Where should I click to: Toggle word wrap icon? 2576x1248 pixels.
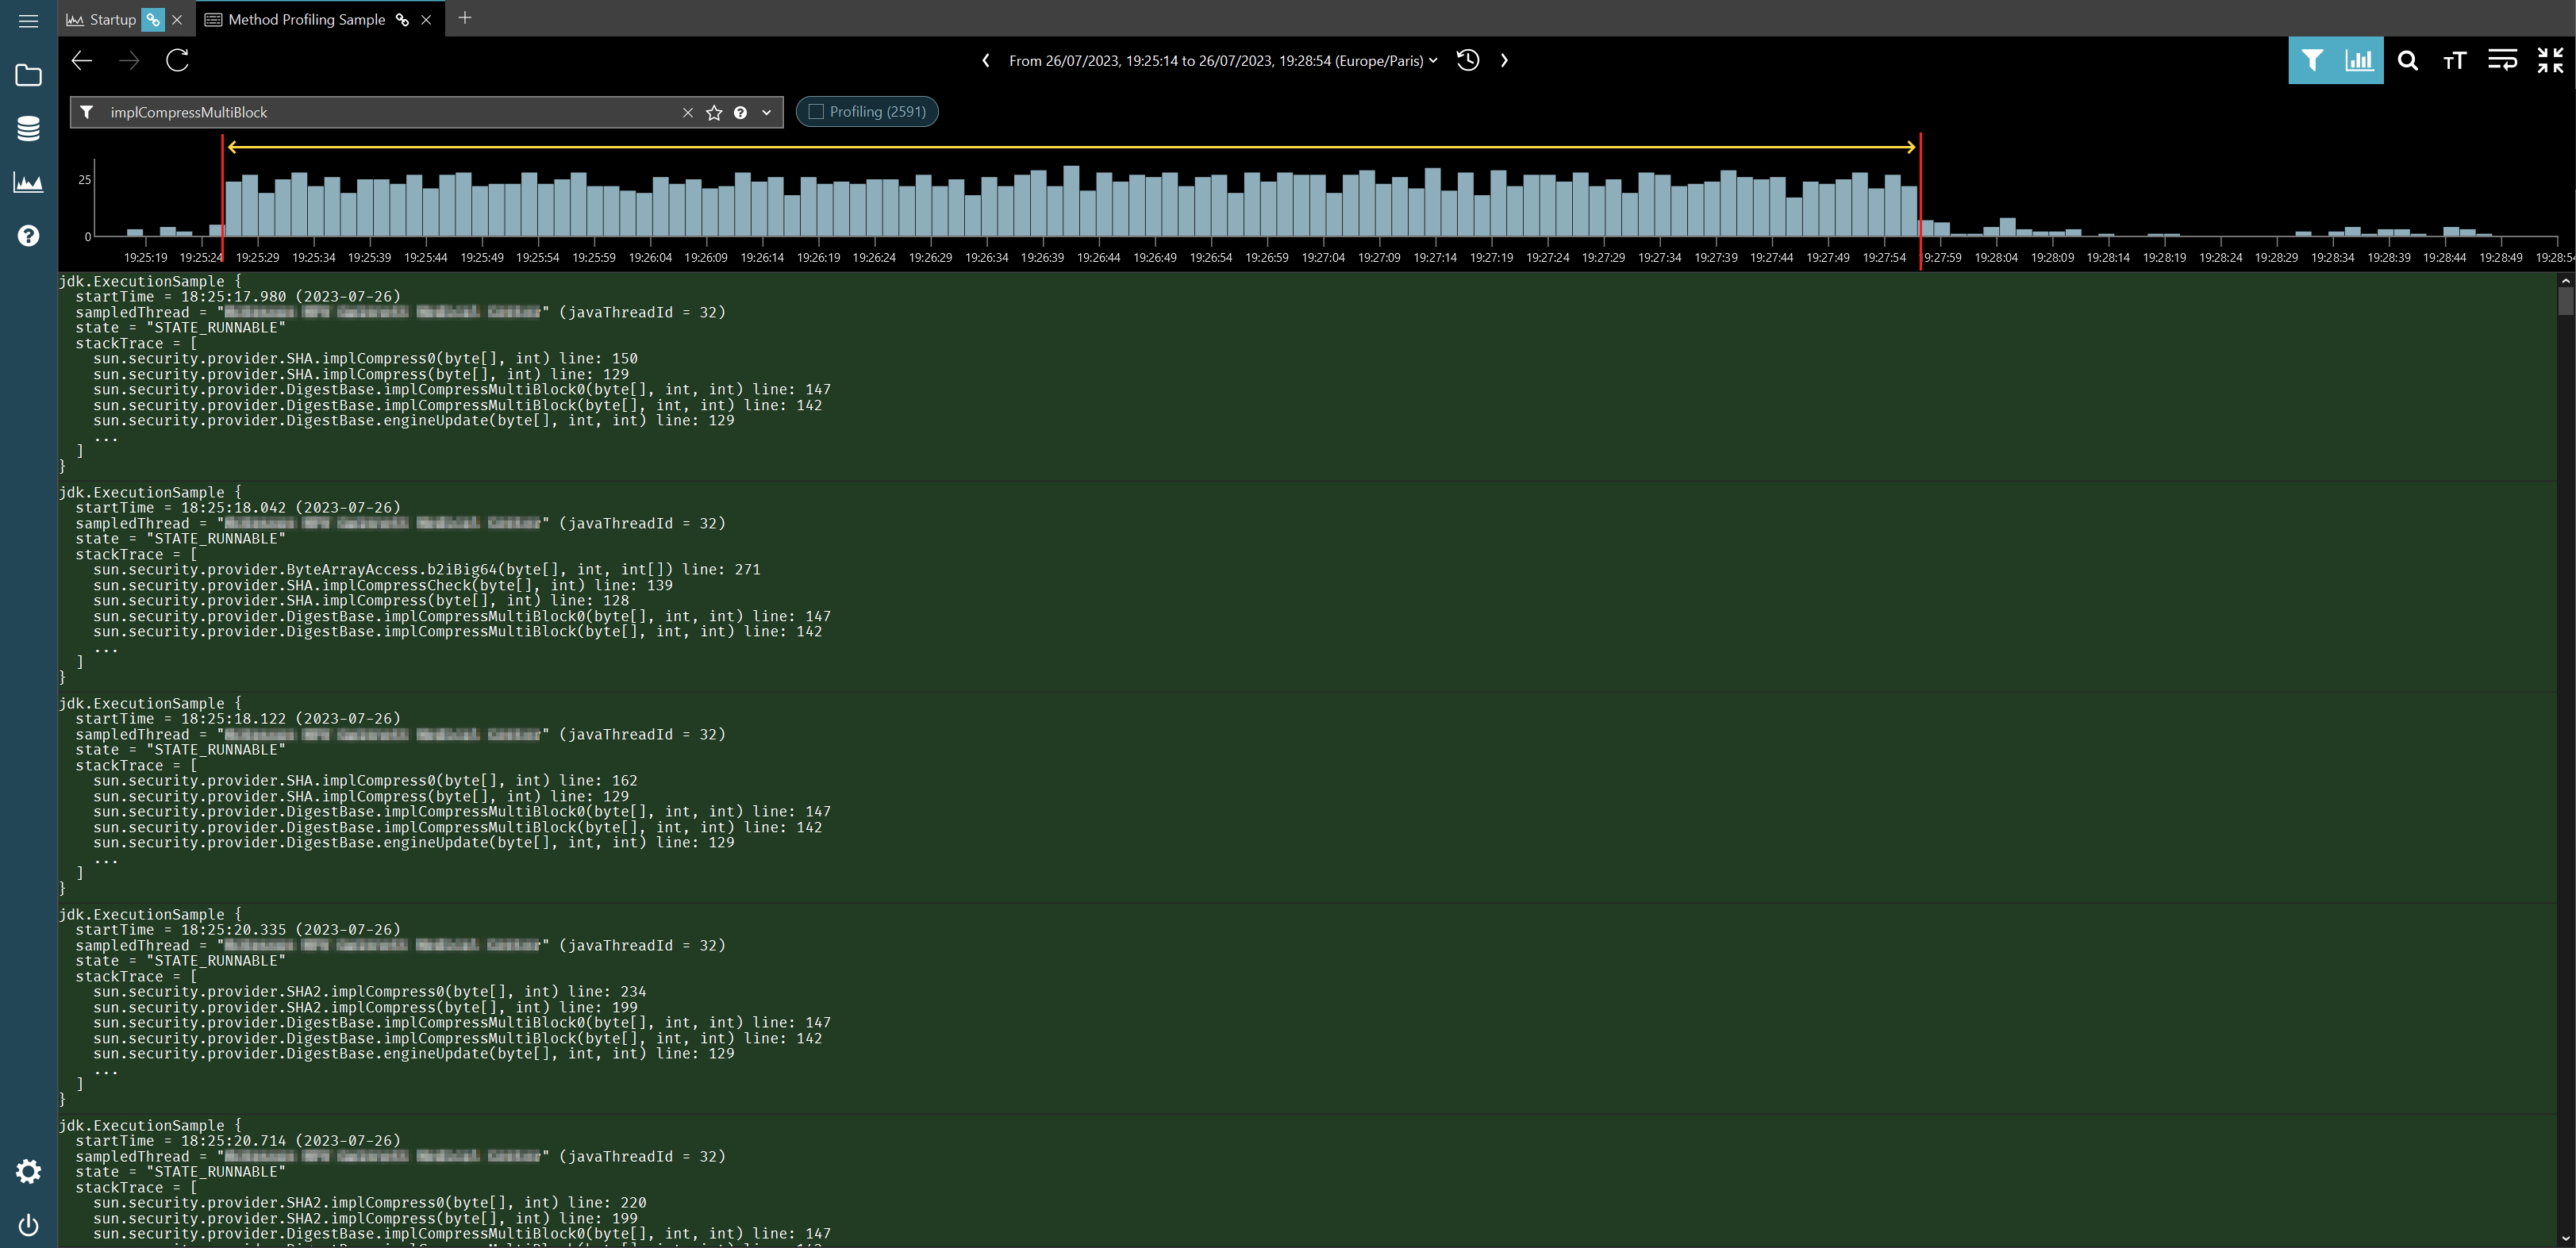pyautogui.click(x=2502, y=61)
